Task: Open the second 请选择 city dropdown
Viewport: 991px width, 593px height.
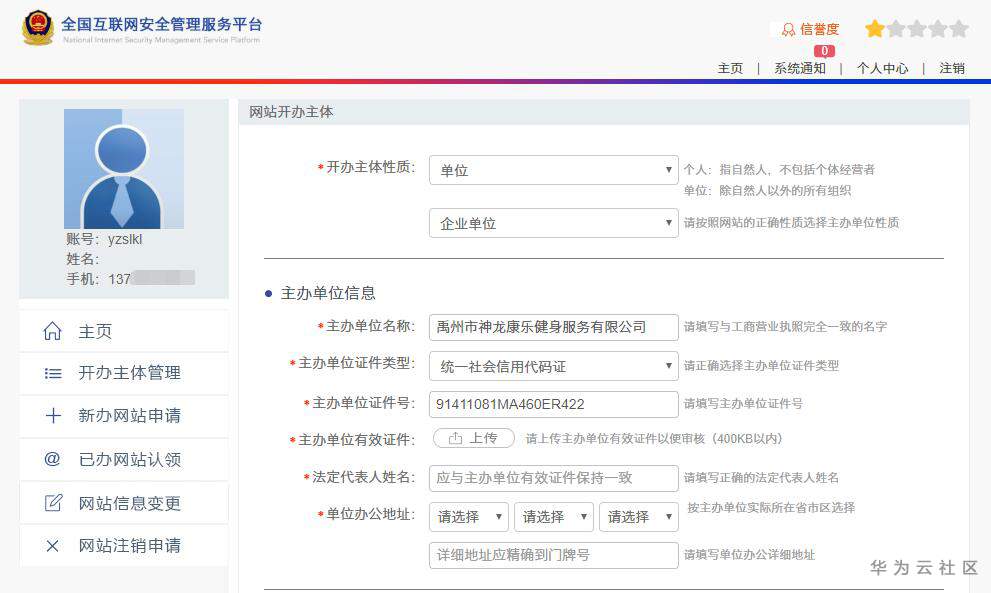Action: coord(554,517)
